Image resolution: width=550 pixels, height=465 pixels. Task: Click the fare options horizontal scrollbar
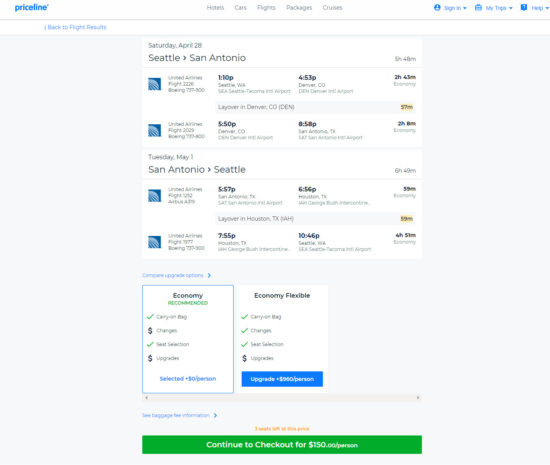coord(282,398)
